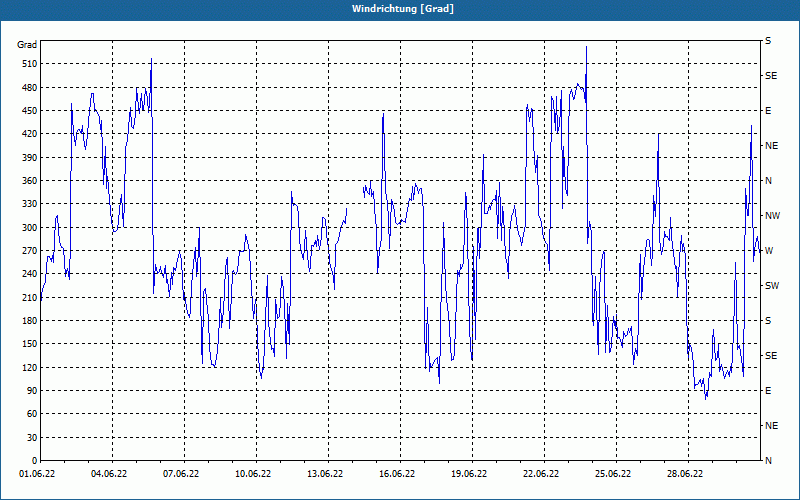
Task: Select the W compass label on right axis
Action: (769, 251)
